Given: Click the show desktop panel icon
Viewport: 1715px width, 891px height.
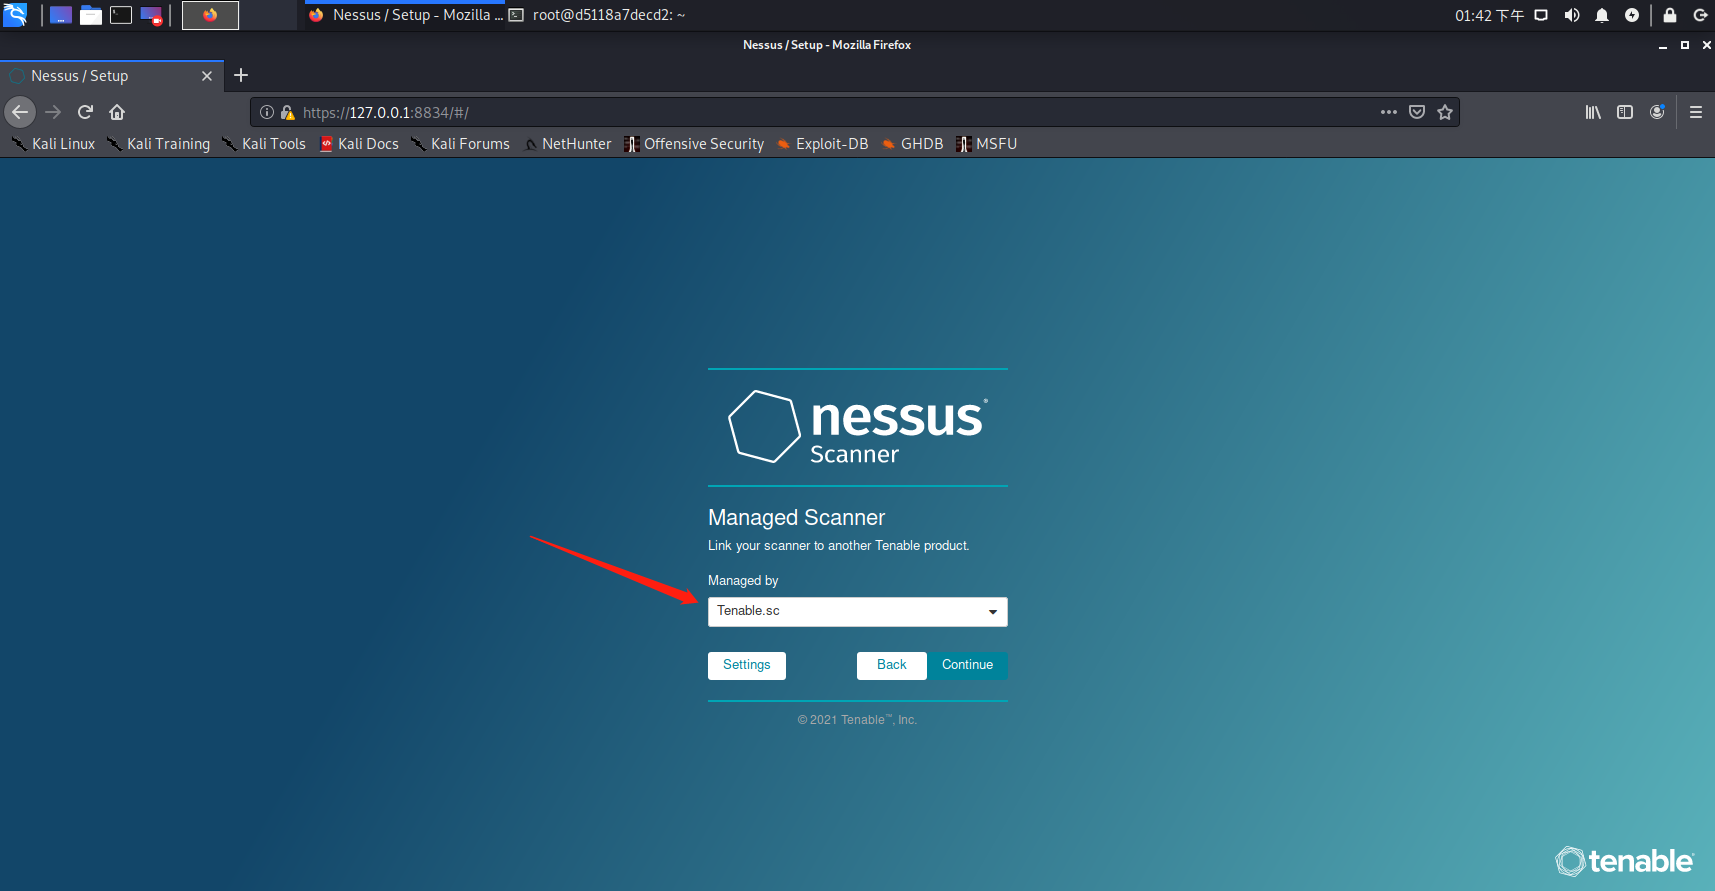Looking at the screenshot, I should pos(61,15).
